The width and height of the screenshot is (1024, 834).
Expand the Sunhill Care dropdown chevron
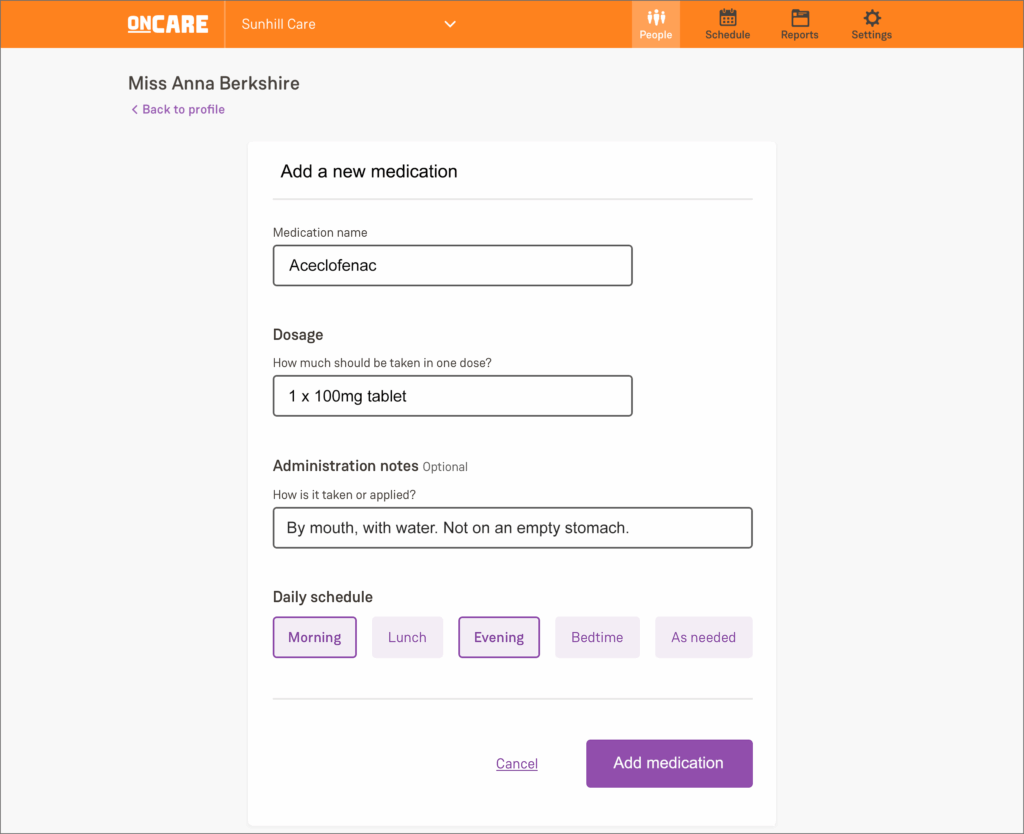click(450, 24)
